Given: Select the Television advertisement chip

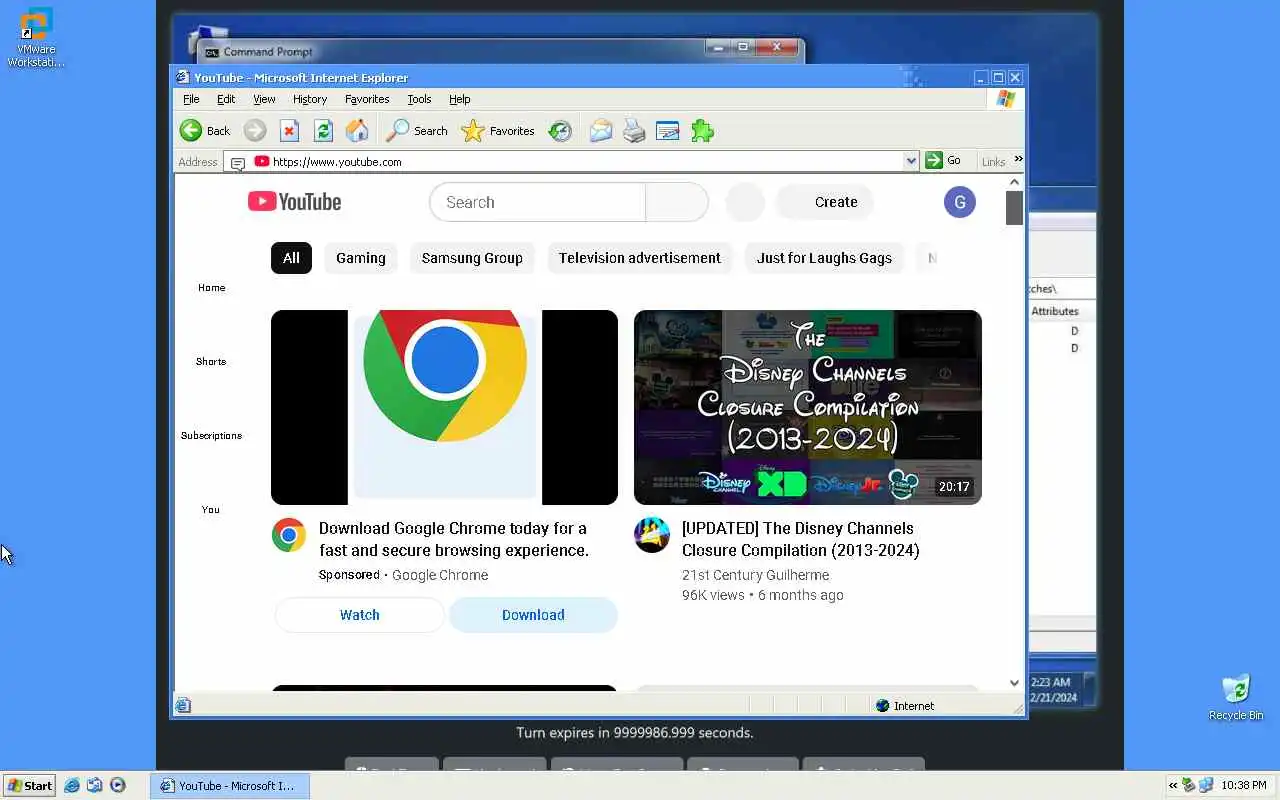Looking at the screenshot, I should [x=639, y=258].
